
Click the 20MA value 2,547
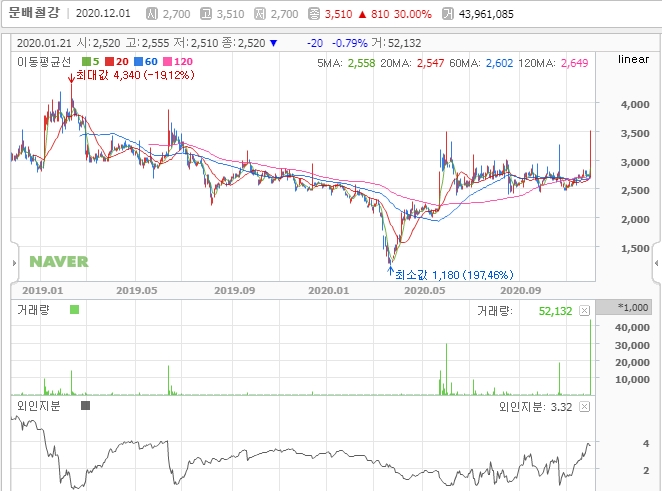tap(431, 63)
